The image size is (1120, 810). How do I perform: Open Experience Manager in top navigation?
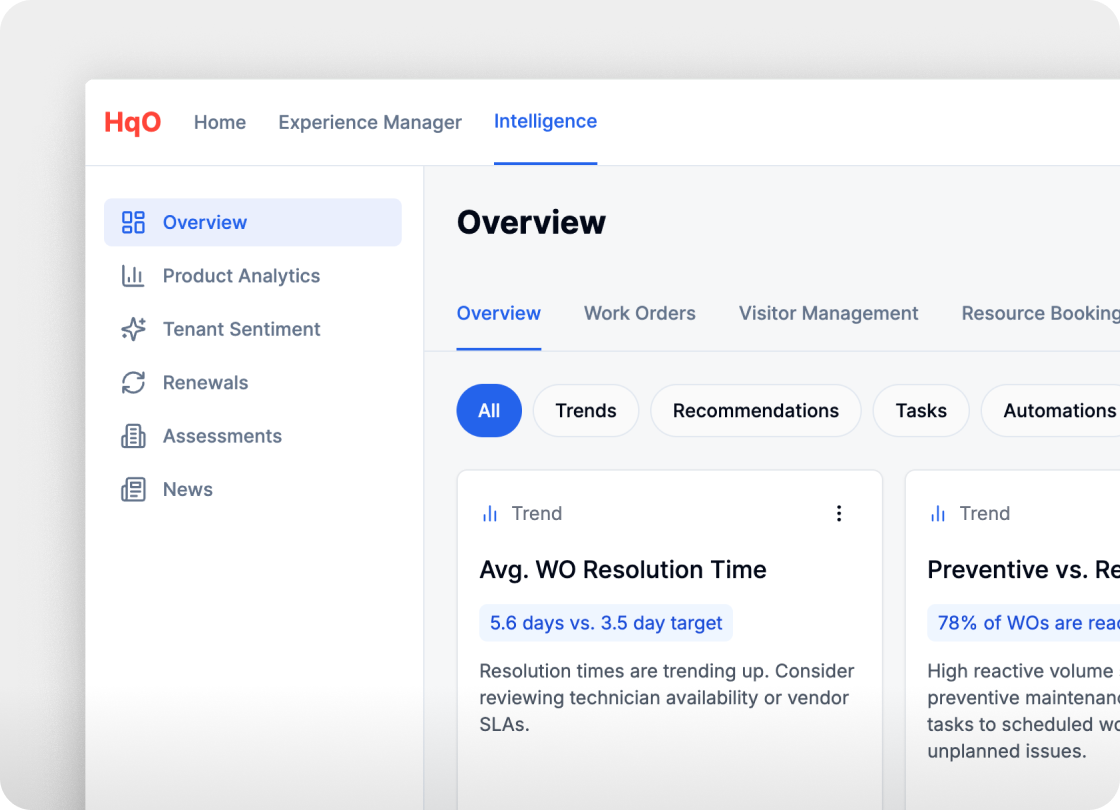(x=370, y=122)
